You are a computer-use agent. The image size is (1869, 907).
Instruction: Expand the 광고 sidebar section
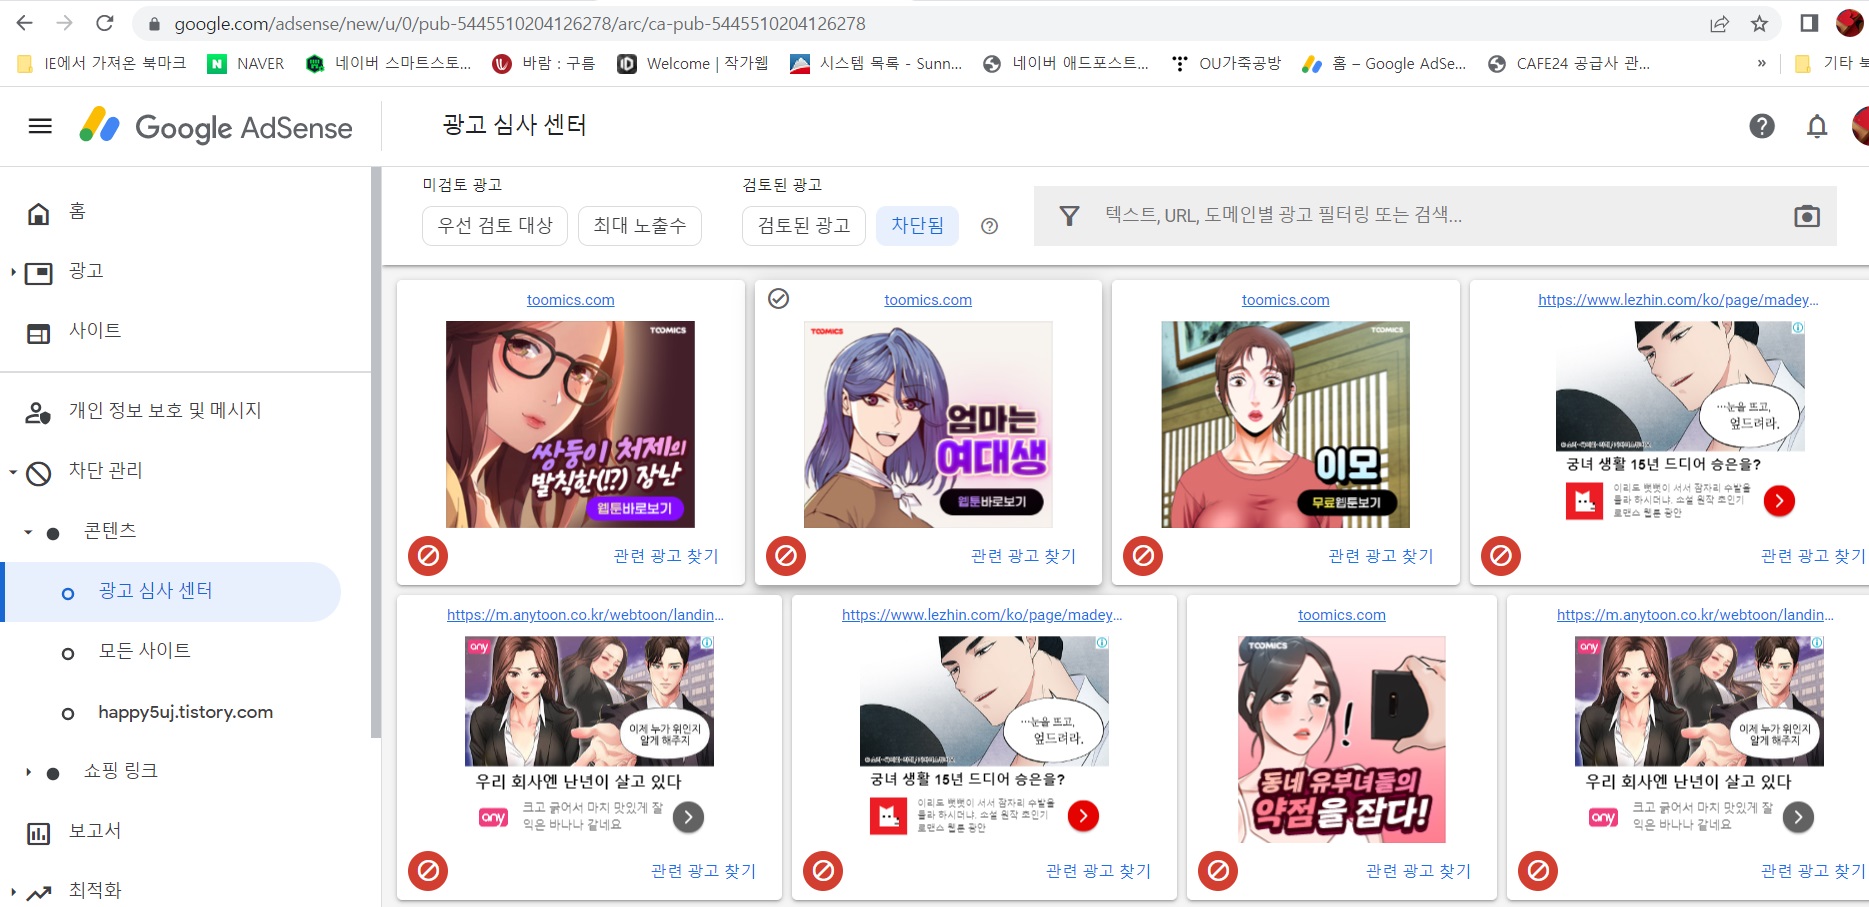(x=13, y=272)
